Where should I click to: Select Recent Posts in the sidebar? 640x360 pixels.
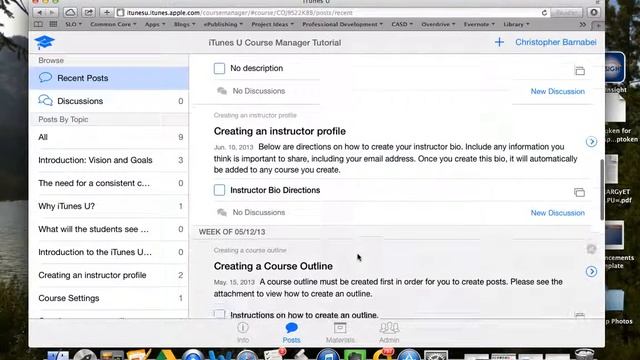click(109, 78)
